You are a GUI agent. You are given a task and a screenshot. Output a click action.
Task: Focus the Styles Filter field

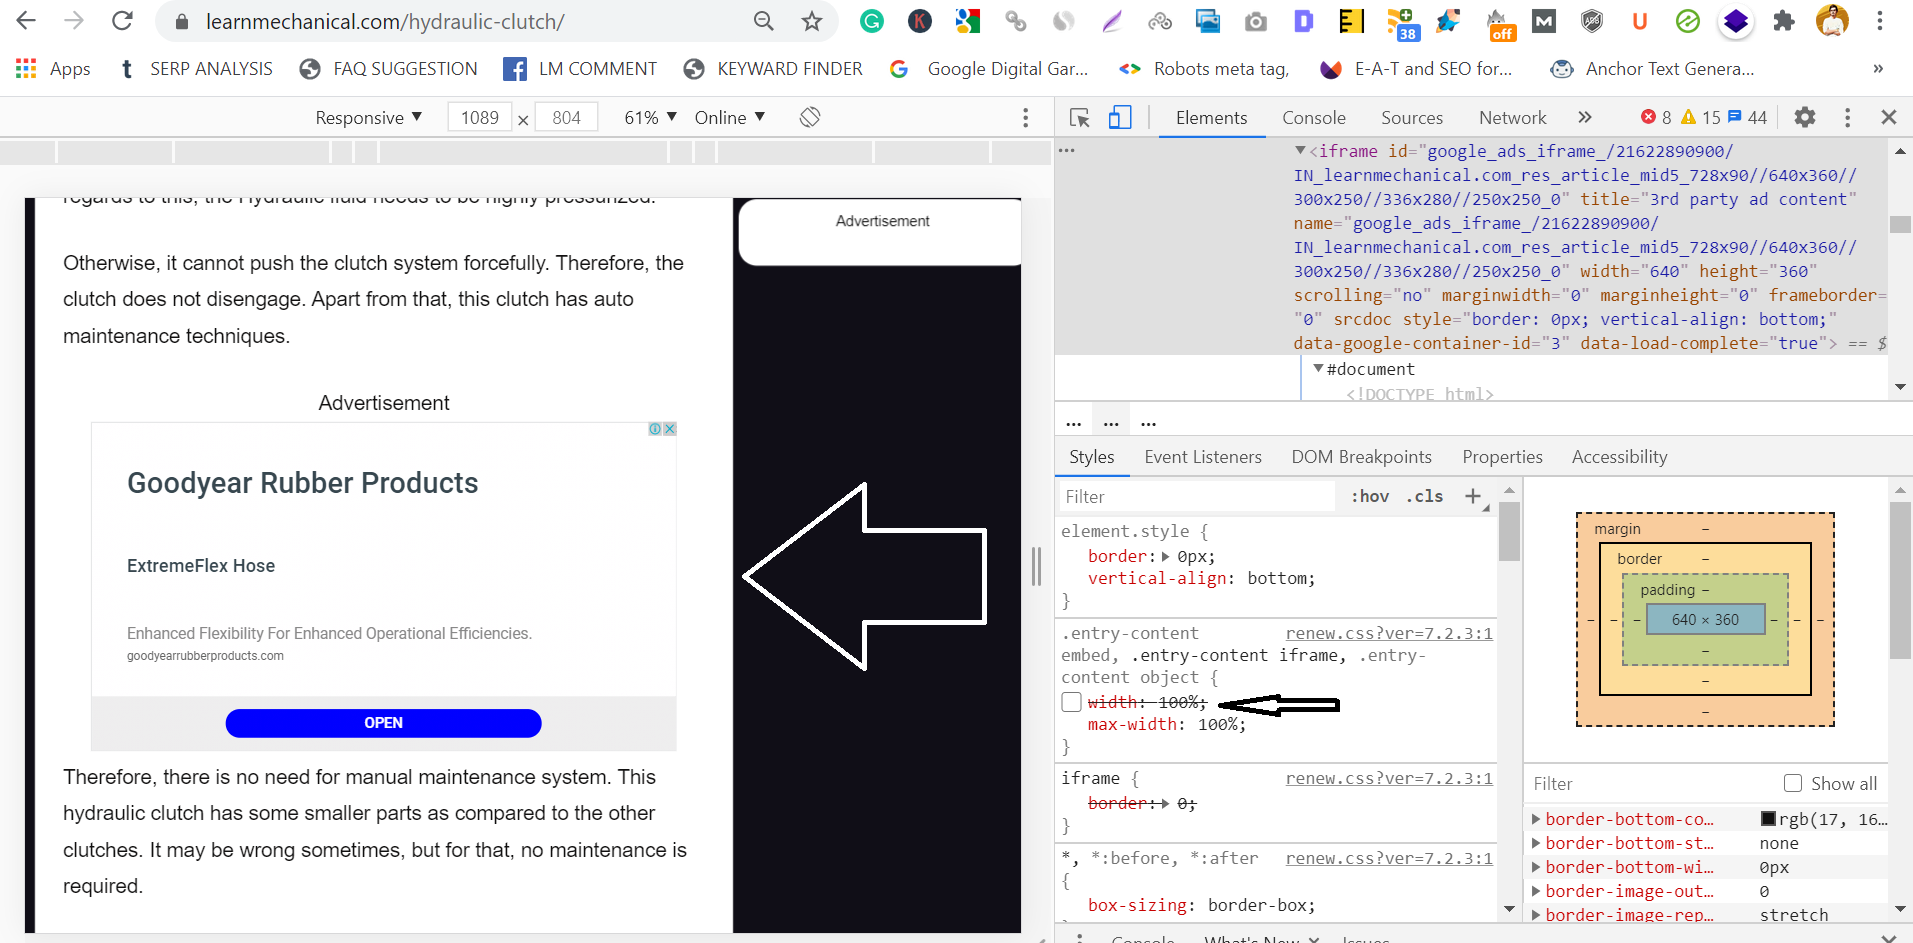coord(1196,497)
